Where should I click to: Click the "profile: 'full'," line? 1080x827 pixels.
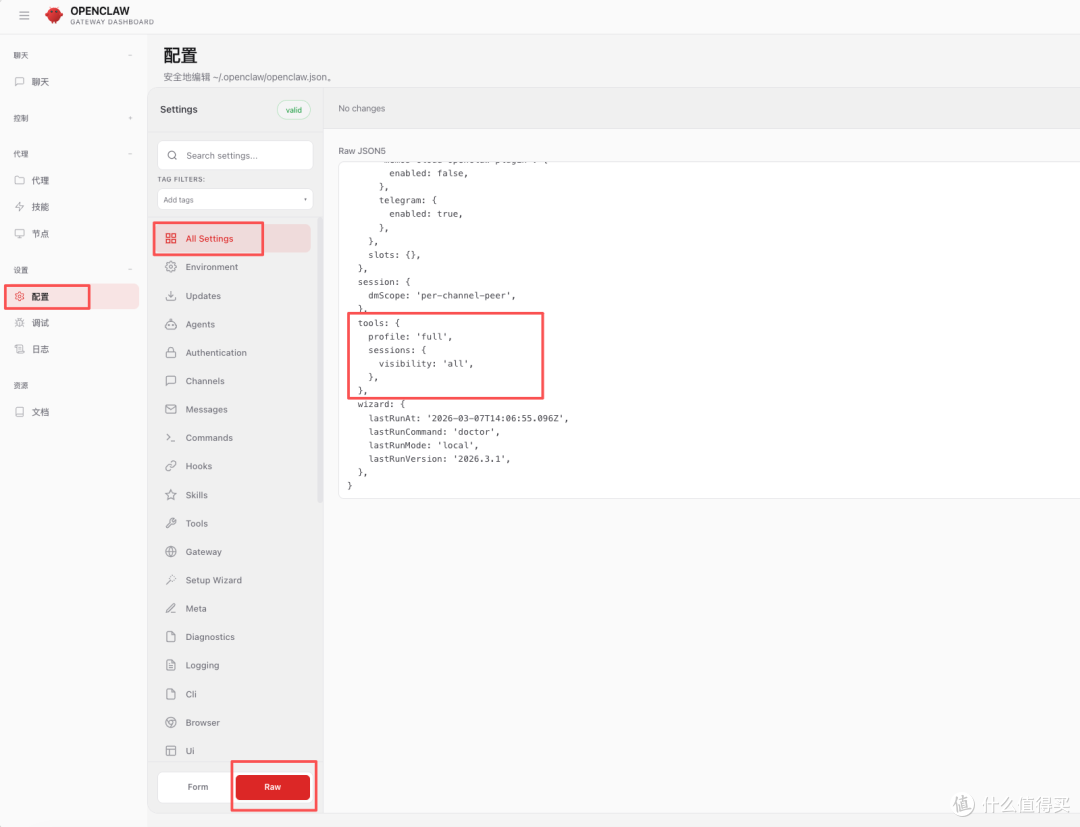(410, 337)
